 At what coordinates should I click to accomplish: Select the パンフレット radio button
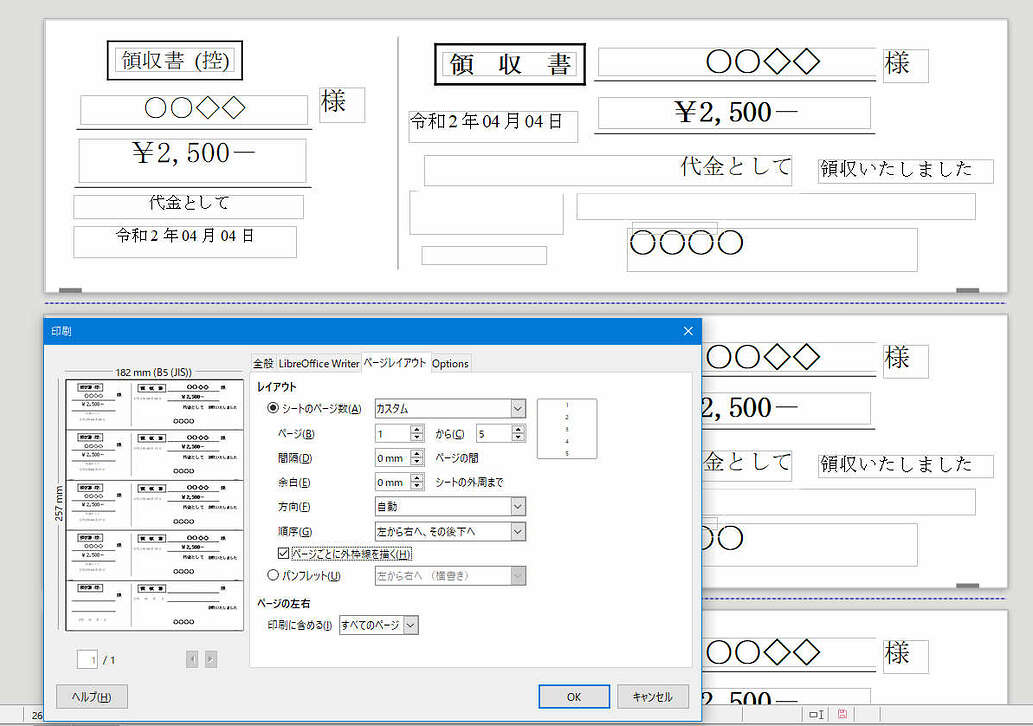pyautogui.click(x=273, y=575)
